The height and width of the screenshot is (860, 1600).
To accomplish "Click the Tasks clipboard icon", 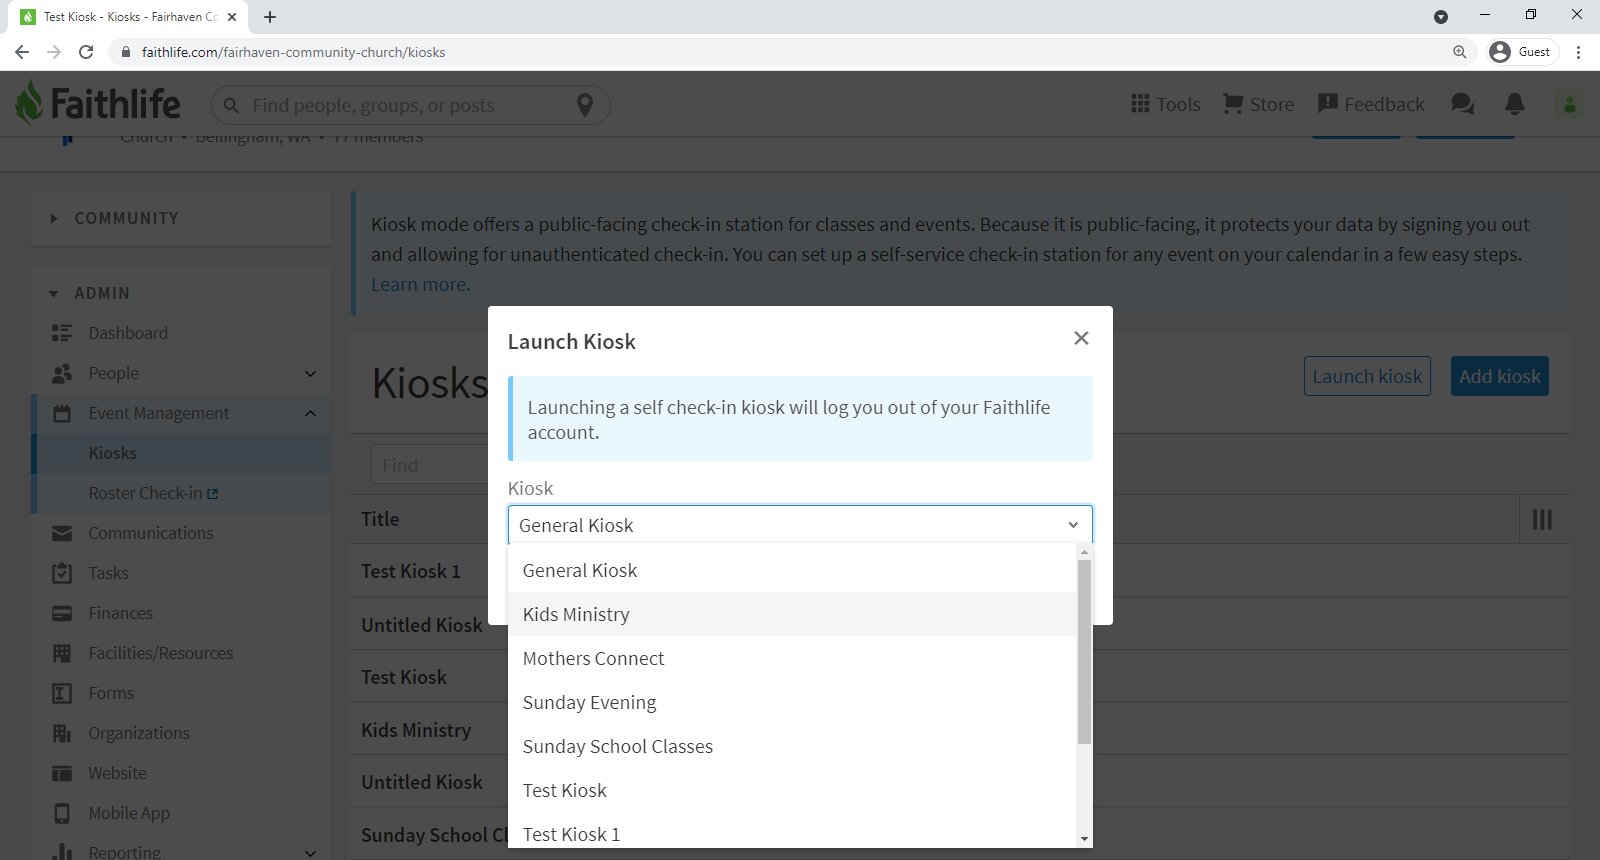I will pyautogui.click(x=62, y=573).
